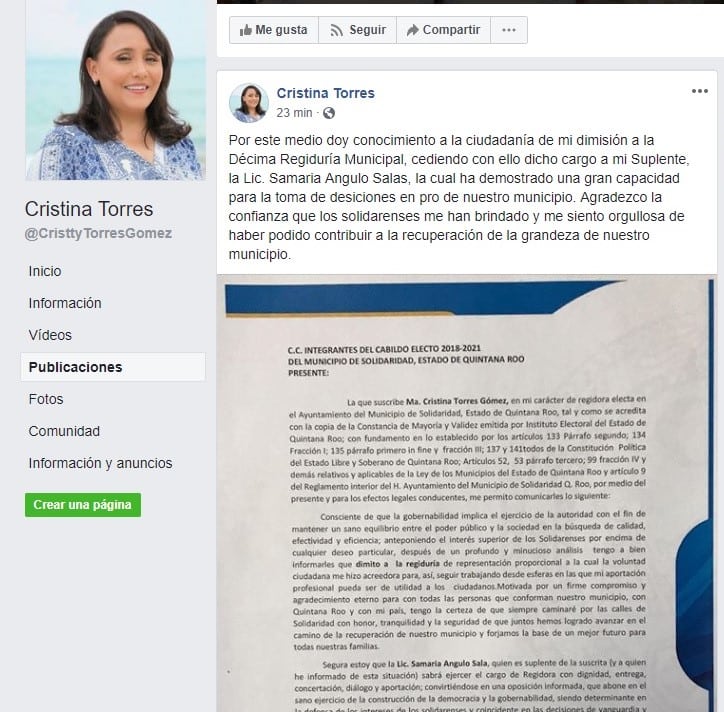The height and width of the screenshot is (712, 724).
Task: Go to the Inicio section
Action: tap(45, 271)
